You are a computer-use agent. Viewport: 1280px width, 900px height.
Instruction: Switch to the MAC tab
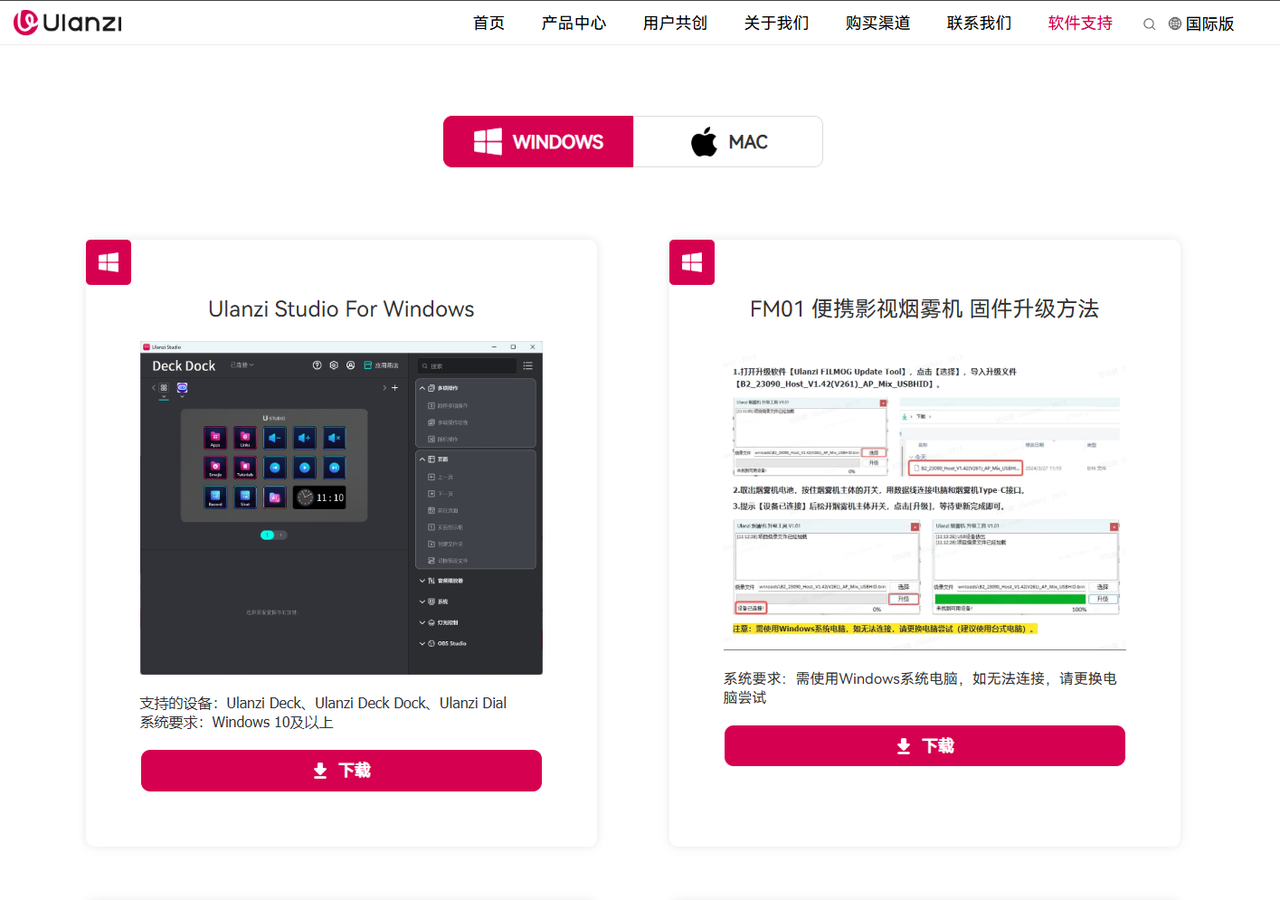click(728, 142)
